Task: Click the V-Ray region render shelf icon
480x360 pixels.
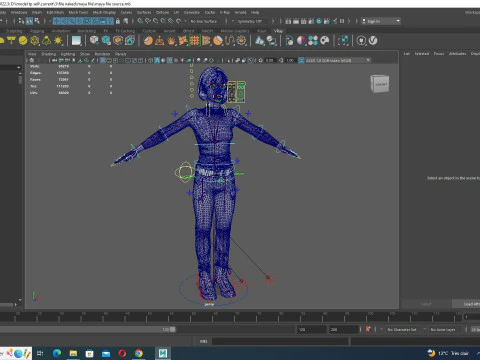Action: (x=343, y=41)
